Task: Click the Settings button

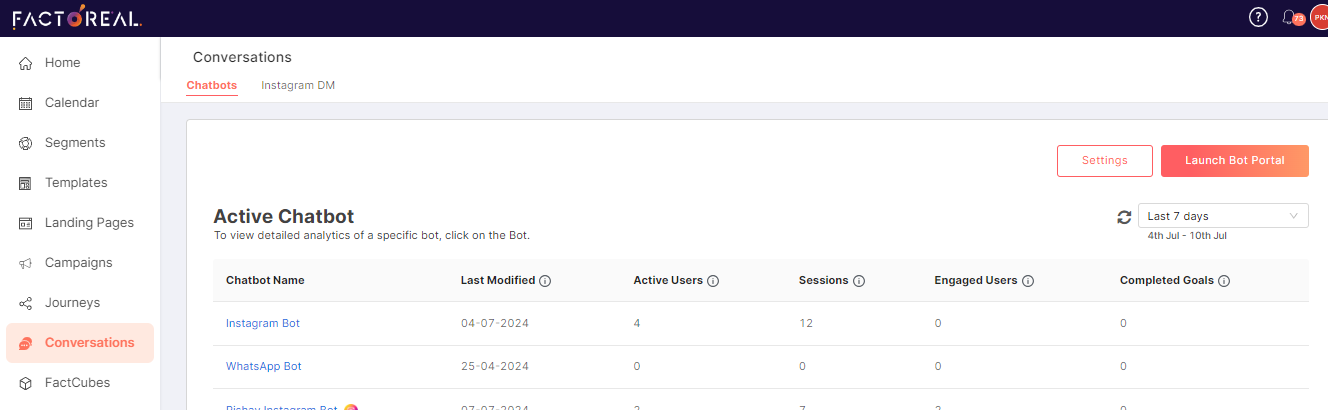Action: pos(1105,161)
